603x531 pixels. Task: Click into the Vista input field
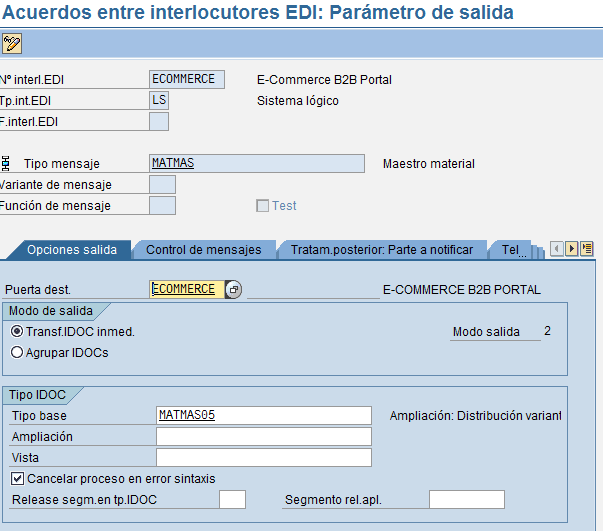[263, 457]
